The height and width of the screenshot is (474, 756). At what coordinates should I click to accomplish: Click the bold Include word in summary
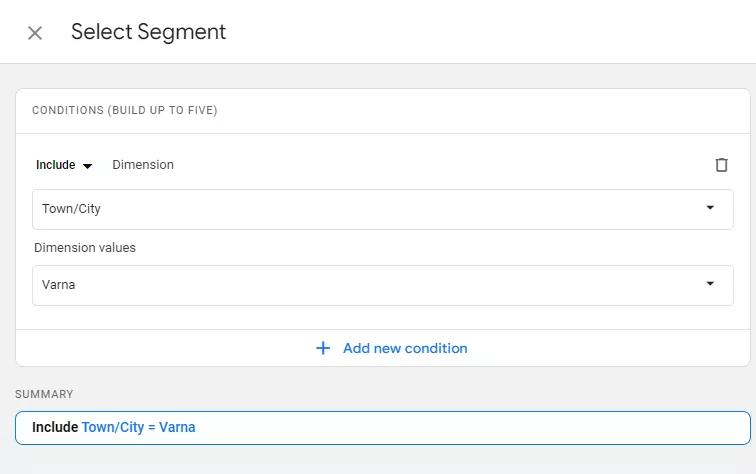55,427
